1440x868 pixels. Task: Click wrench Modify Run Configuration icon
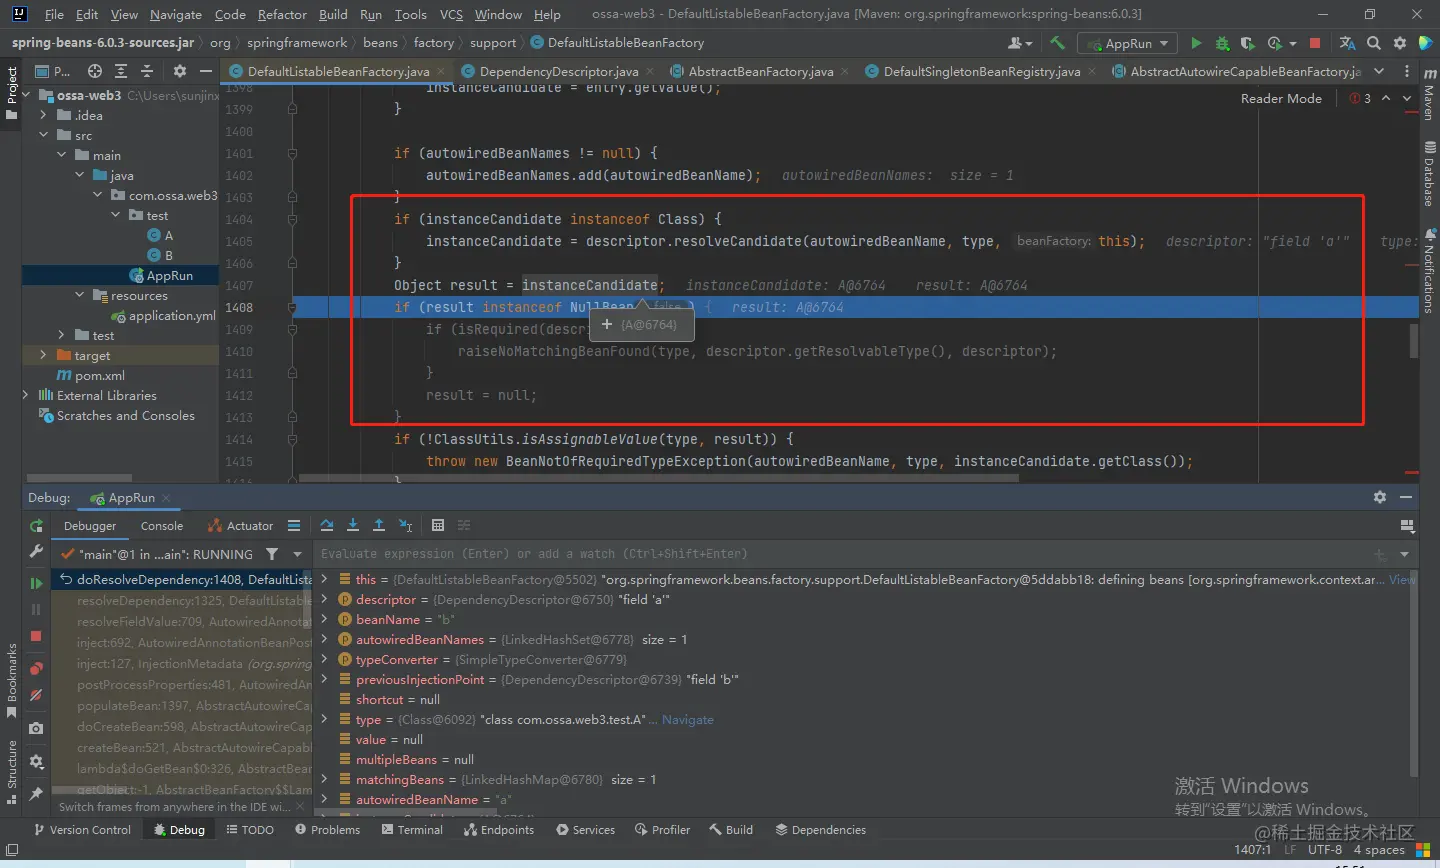pyautogui.click(x=36, y=552)
